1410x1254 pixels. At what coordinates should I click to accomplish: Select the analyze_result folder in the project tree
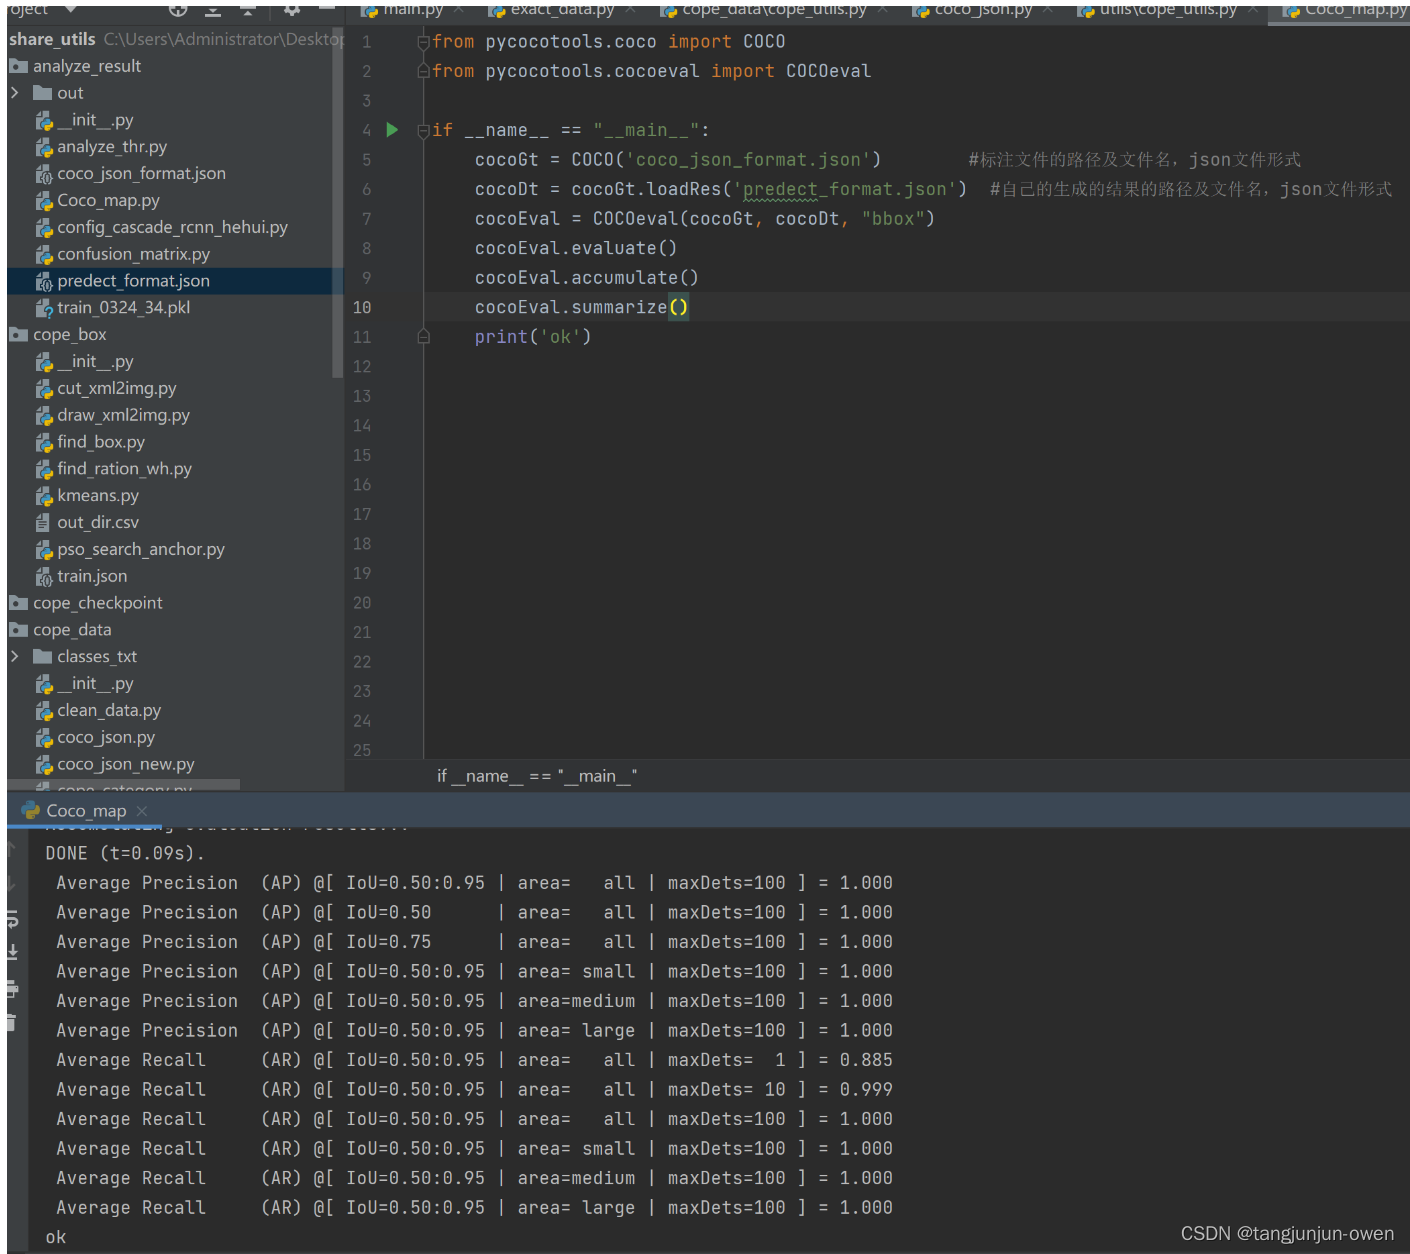pyautogui.click(x=87, y=66)
